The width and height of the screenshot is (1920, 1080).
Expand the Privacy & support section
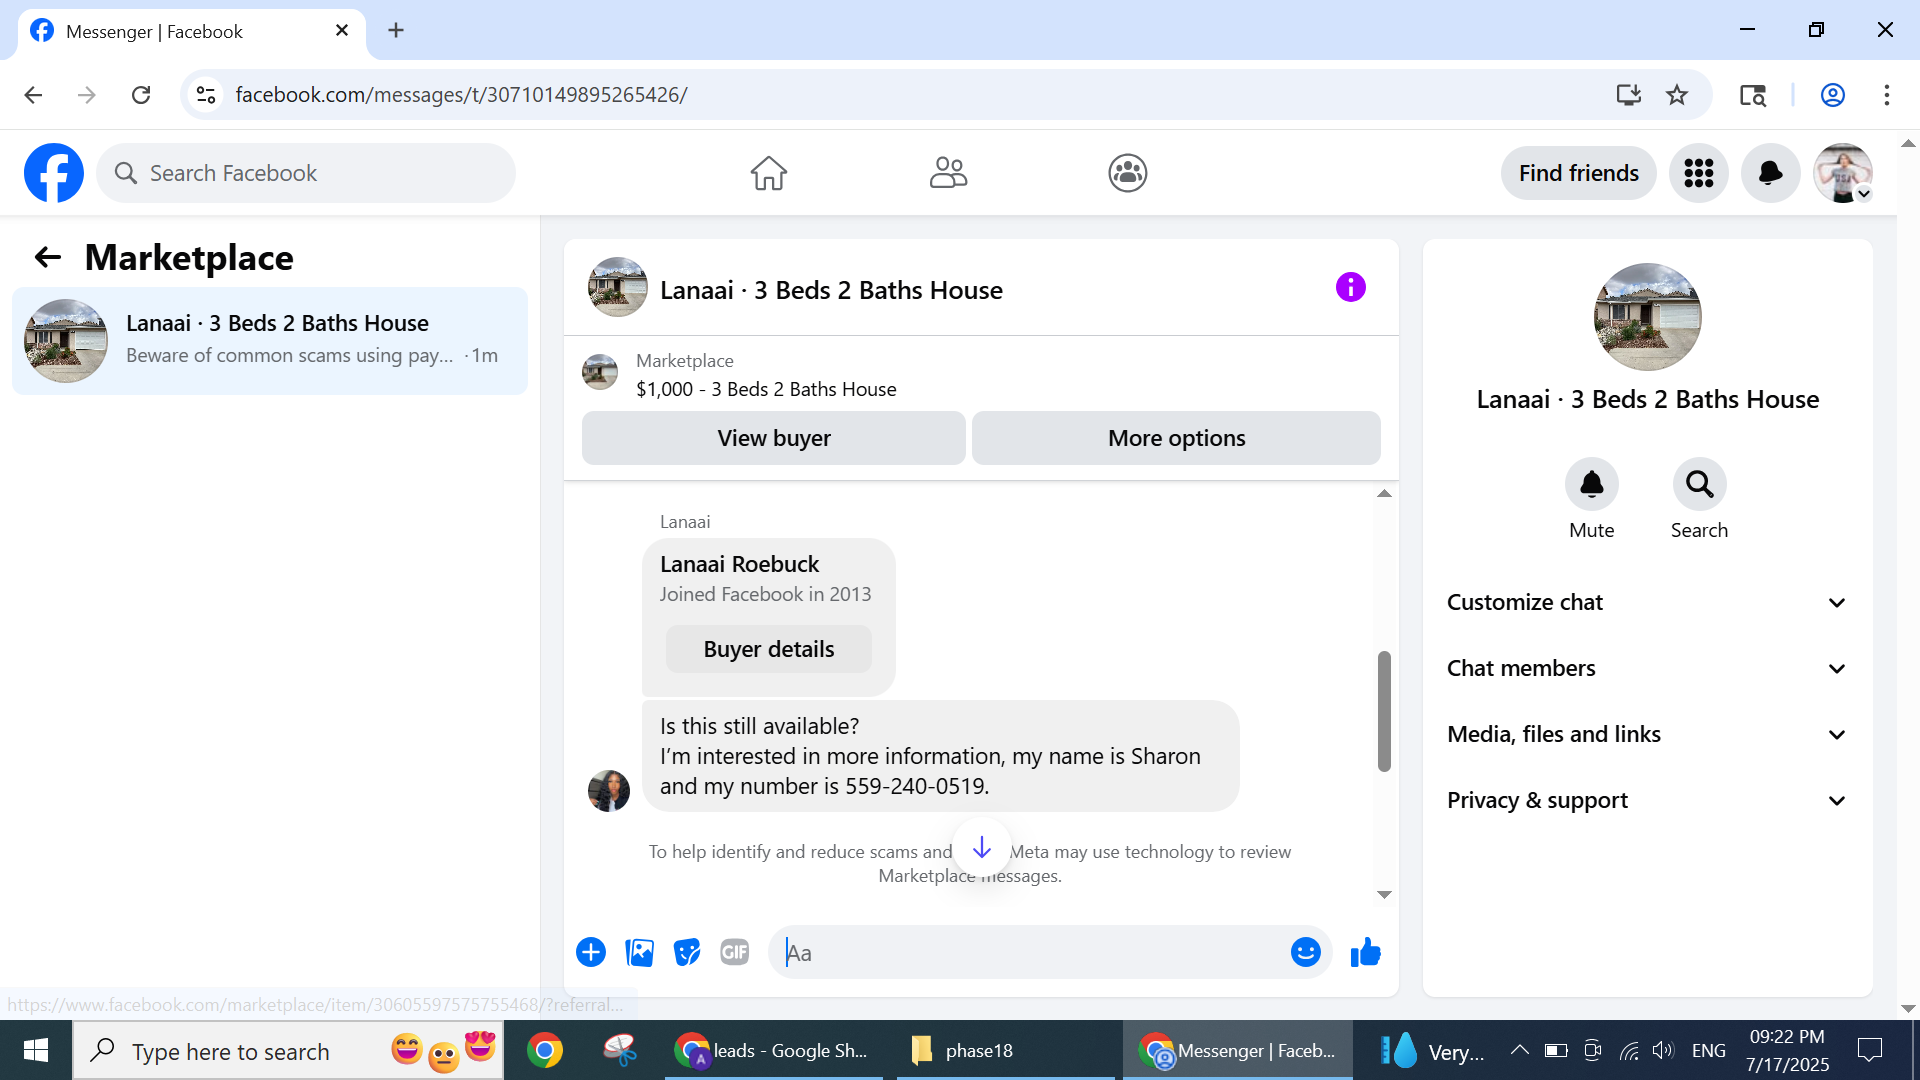(1646, 800)
